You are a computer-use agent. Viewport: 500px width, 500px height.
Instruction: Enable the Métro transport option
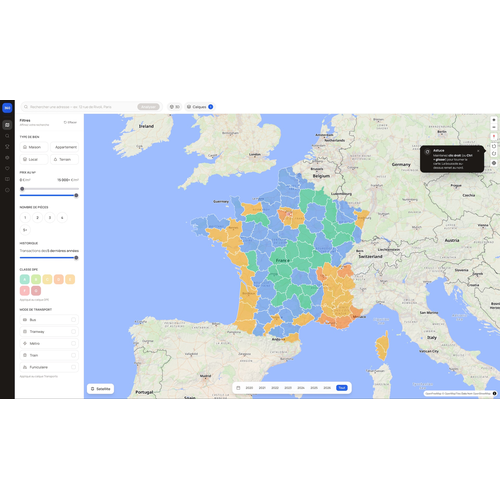pyautogui.click(x=49, y=343)
